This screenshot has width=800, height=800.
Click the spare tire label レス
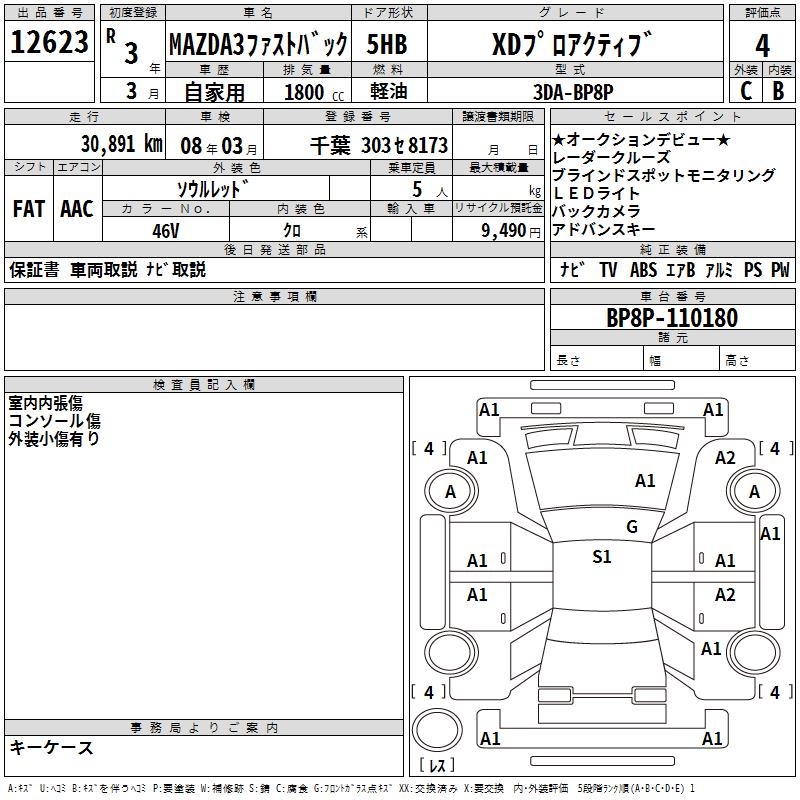[437, 765]
